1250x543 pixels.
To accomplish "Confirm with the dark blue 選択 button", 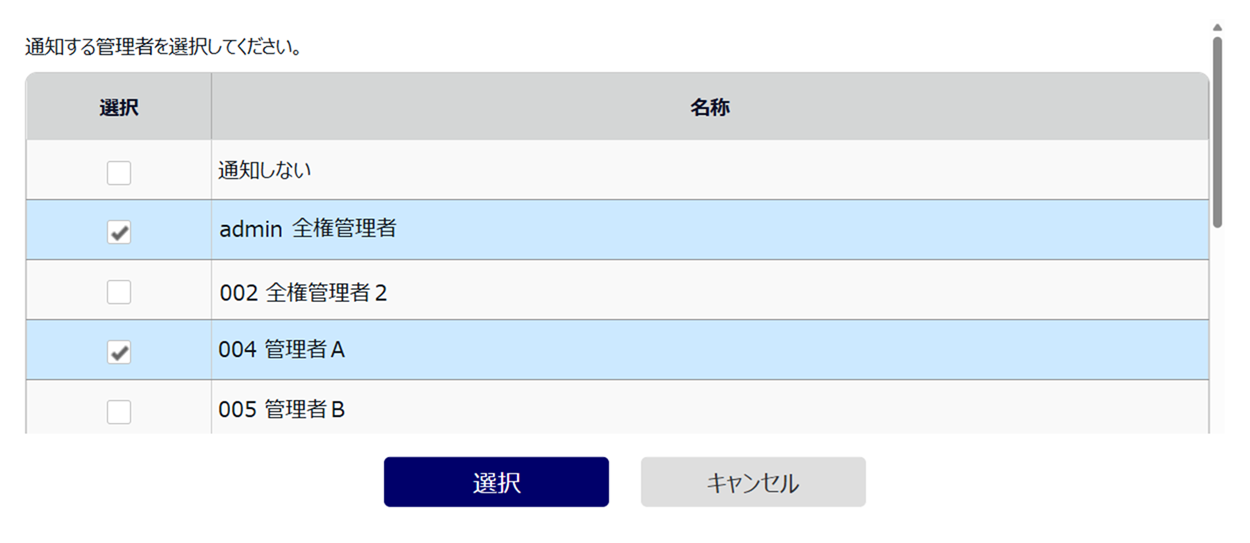I will coord(496,482).
